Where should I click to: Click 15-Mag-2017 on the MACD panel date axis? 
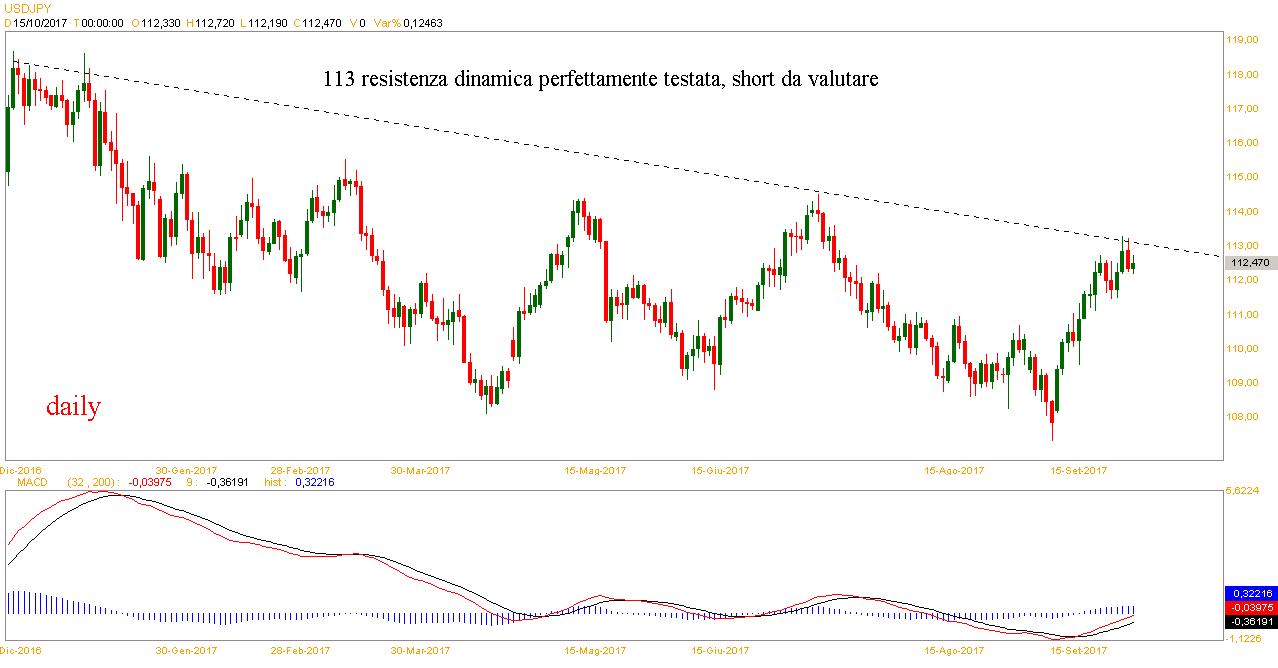(595, 650)
